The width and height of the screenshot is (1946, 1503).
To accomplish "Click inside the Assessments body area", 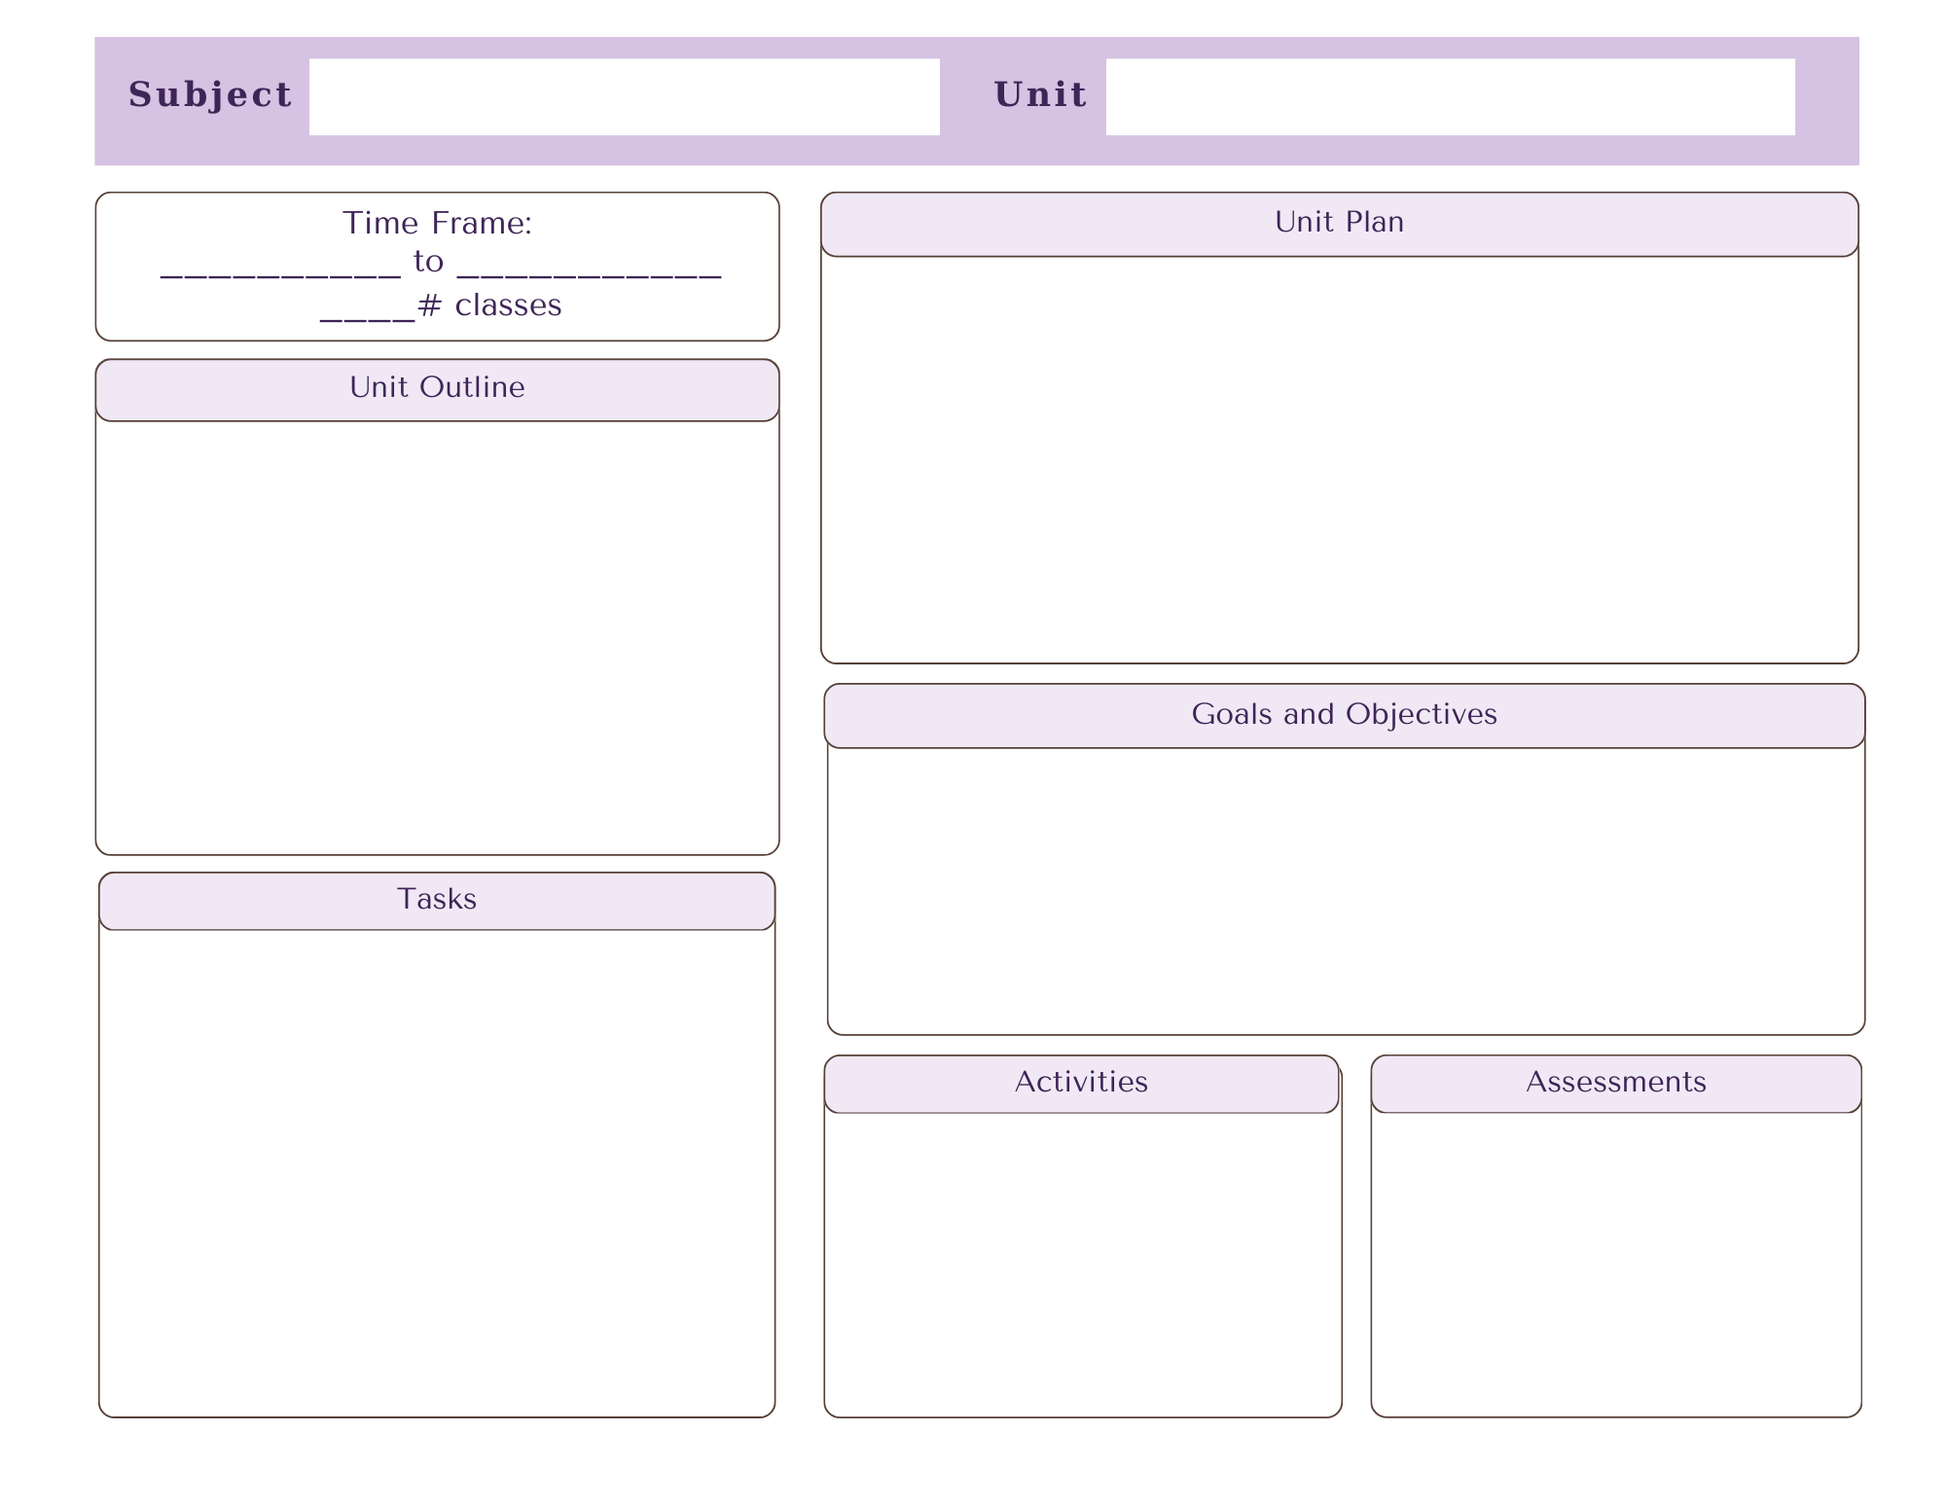I will tap(1616, 1265).
